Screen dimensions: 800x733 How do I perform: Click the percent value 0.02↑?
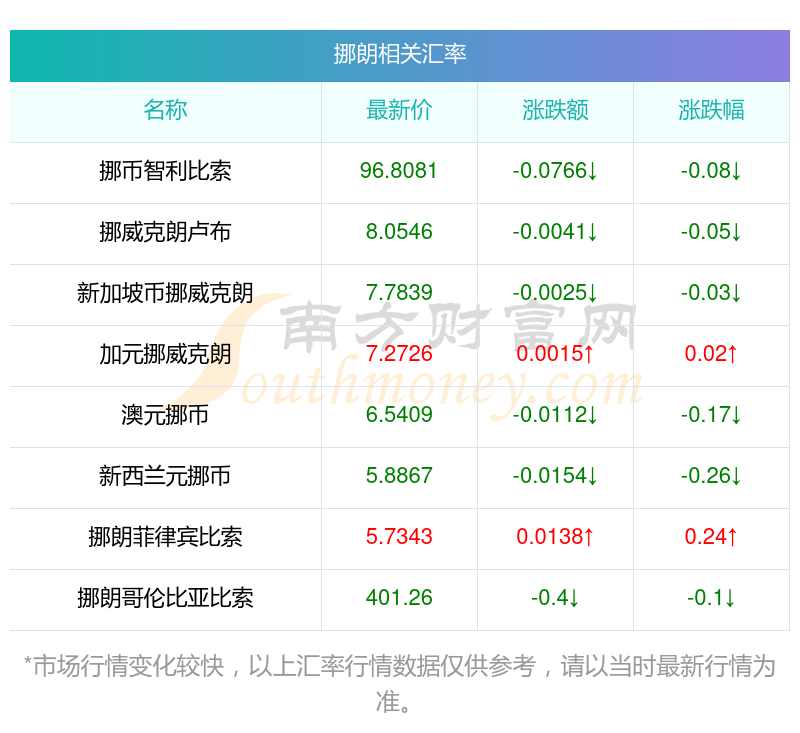click(x=711, y=353)
